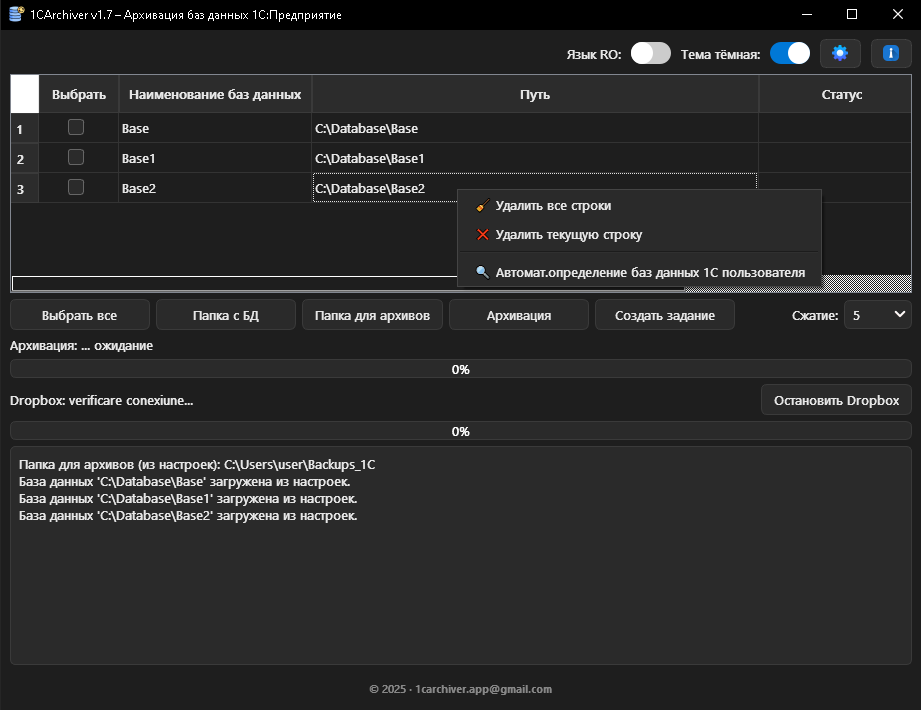This screenshot has height=710, width=921.
Task: Click the archiving 0% progress bar
Action: [461, 369]
